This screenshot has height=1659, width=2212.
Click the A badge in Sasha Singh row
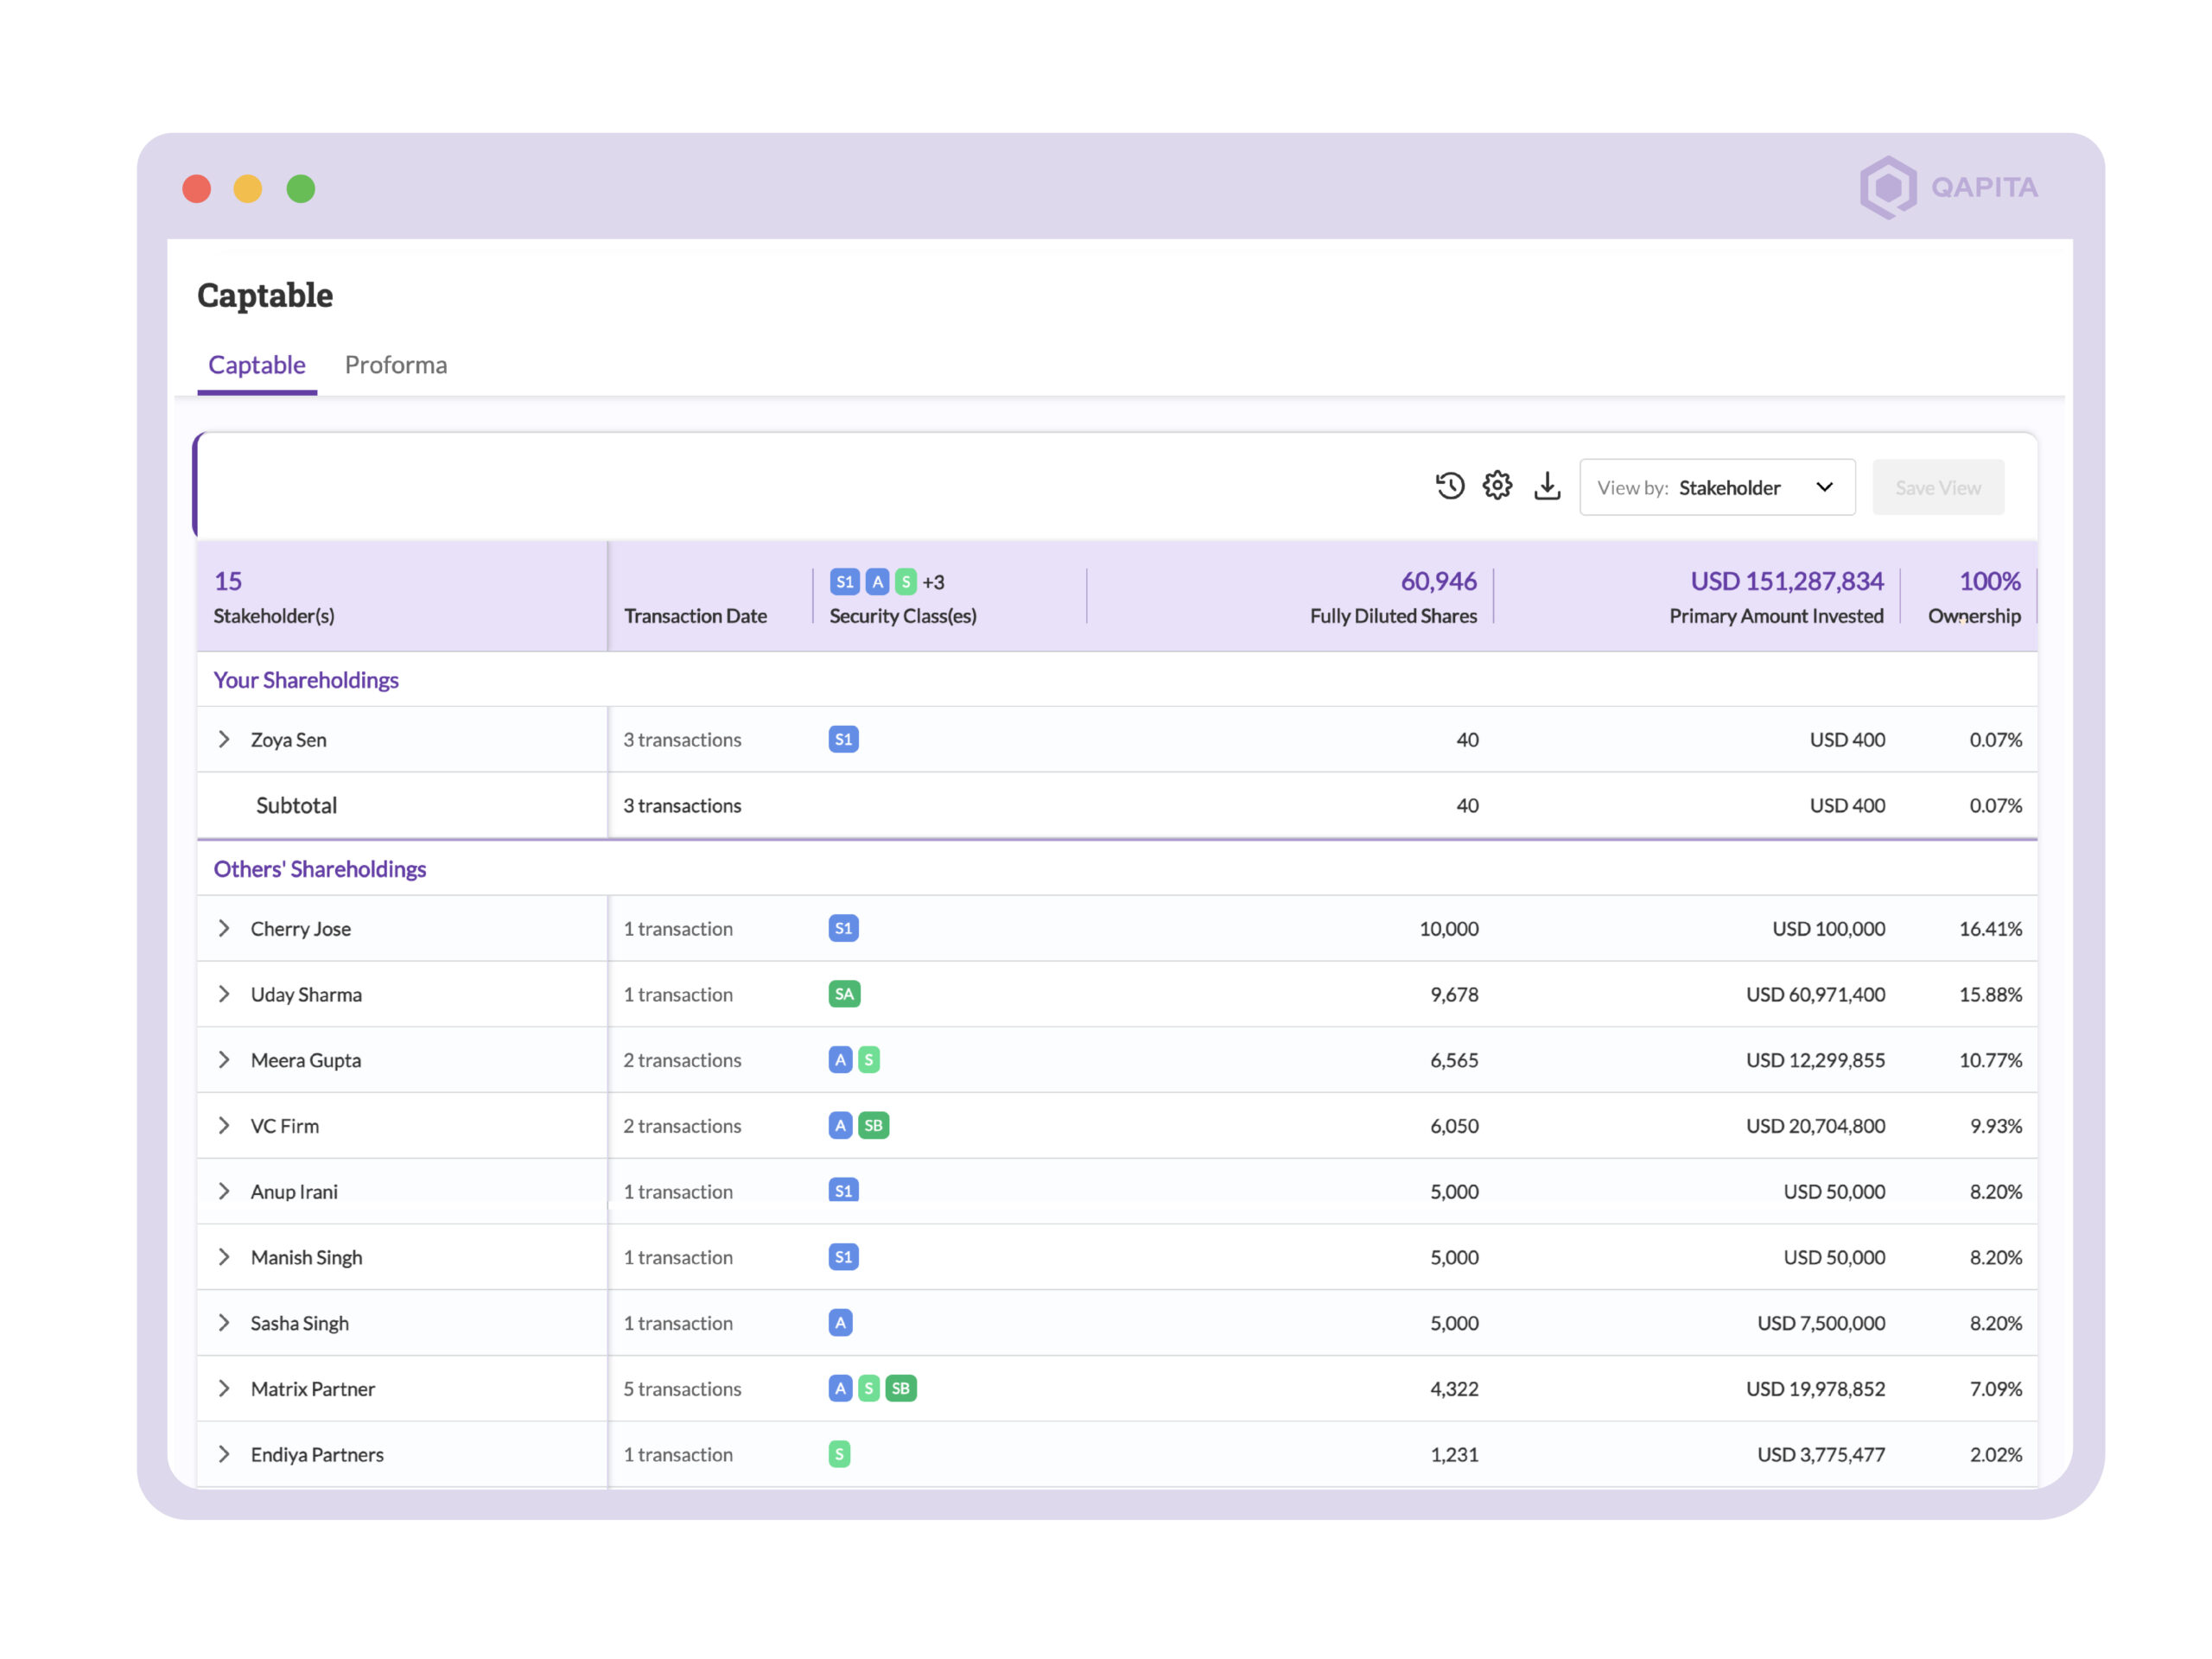pos(840,1323)
